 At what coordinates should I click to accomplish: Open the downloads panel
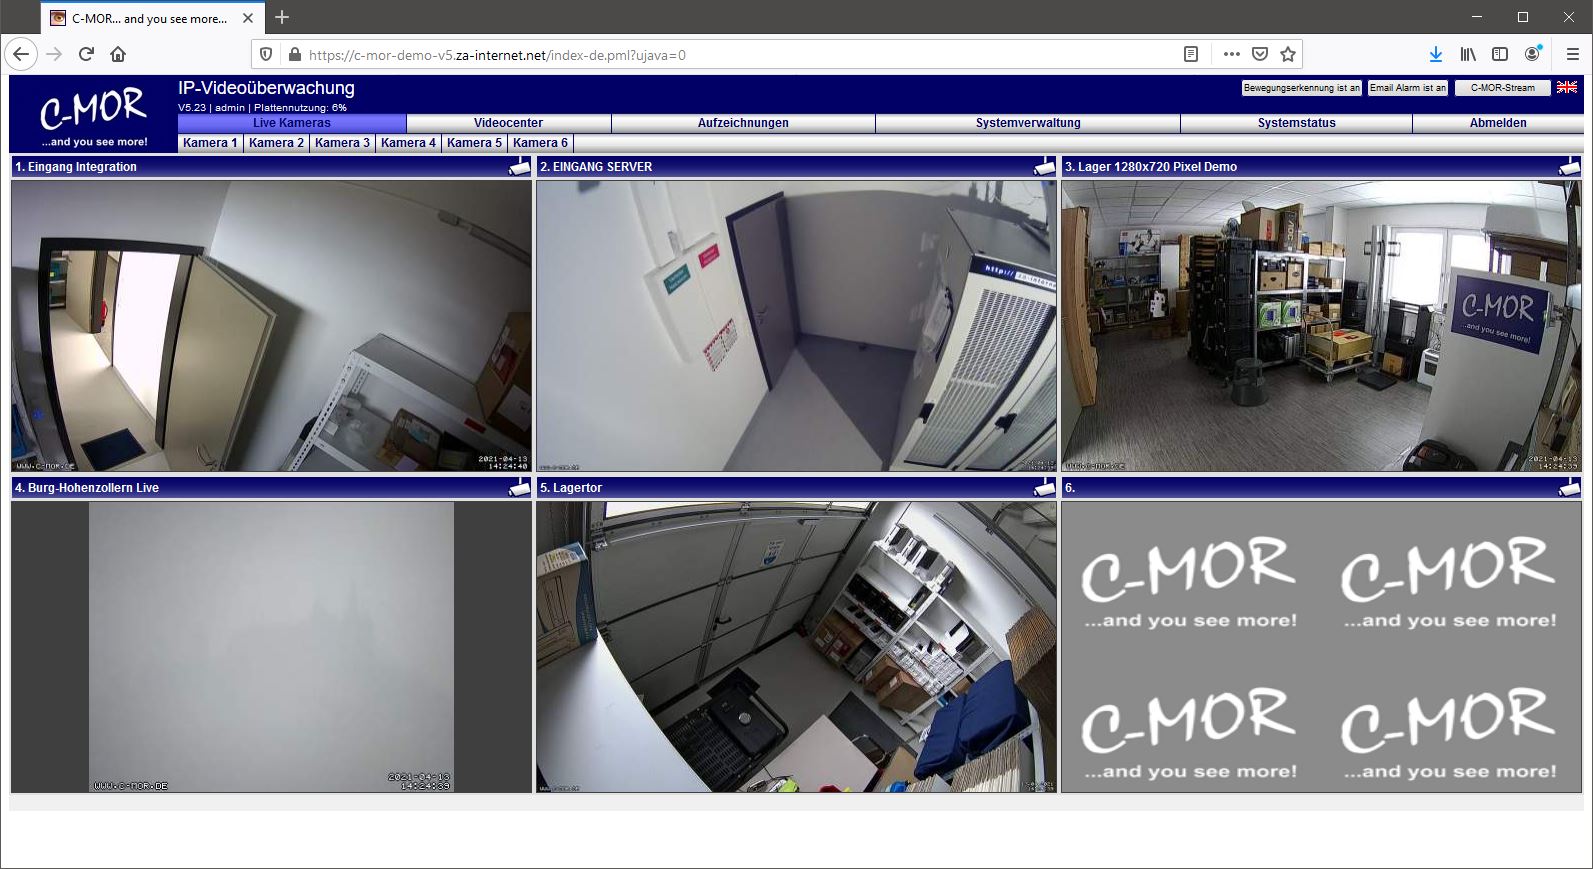[x=1436, y=54]
